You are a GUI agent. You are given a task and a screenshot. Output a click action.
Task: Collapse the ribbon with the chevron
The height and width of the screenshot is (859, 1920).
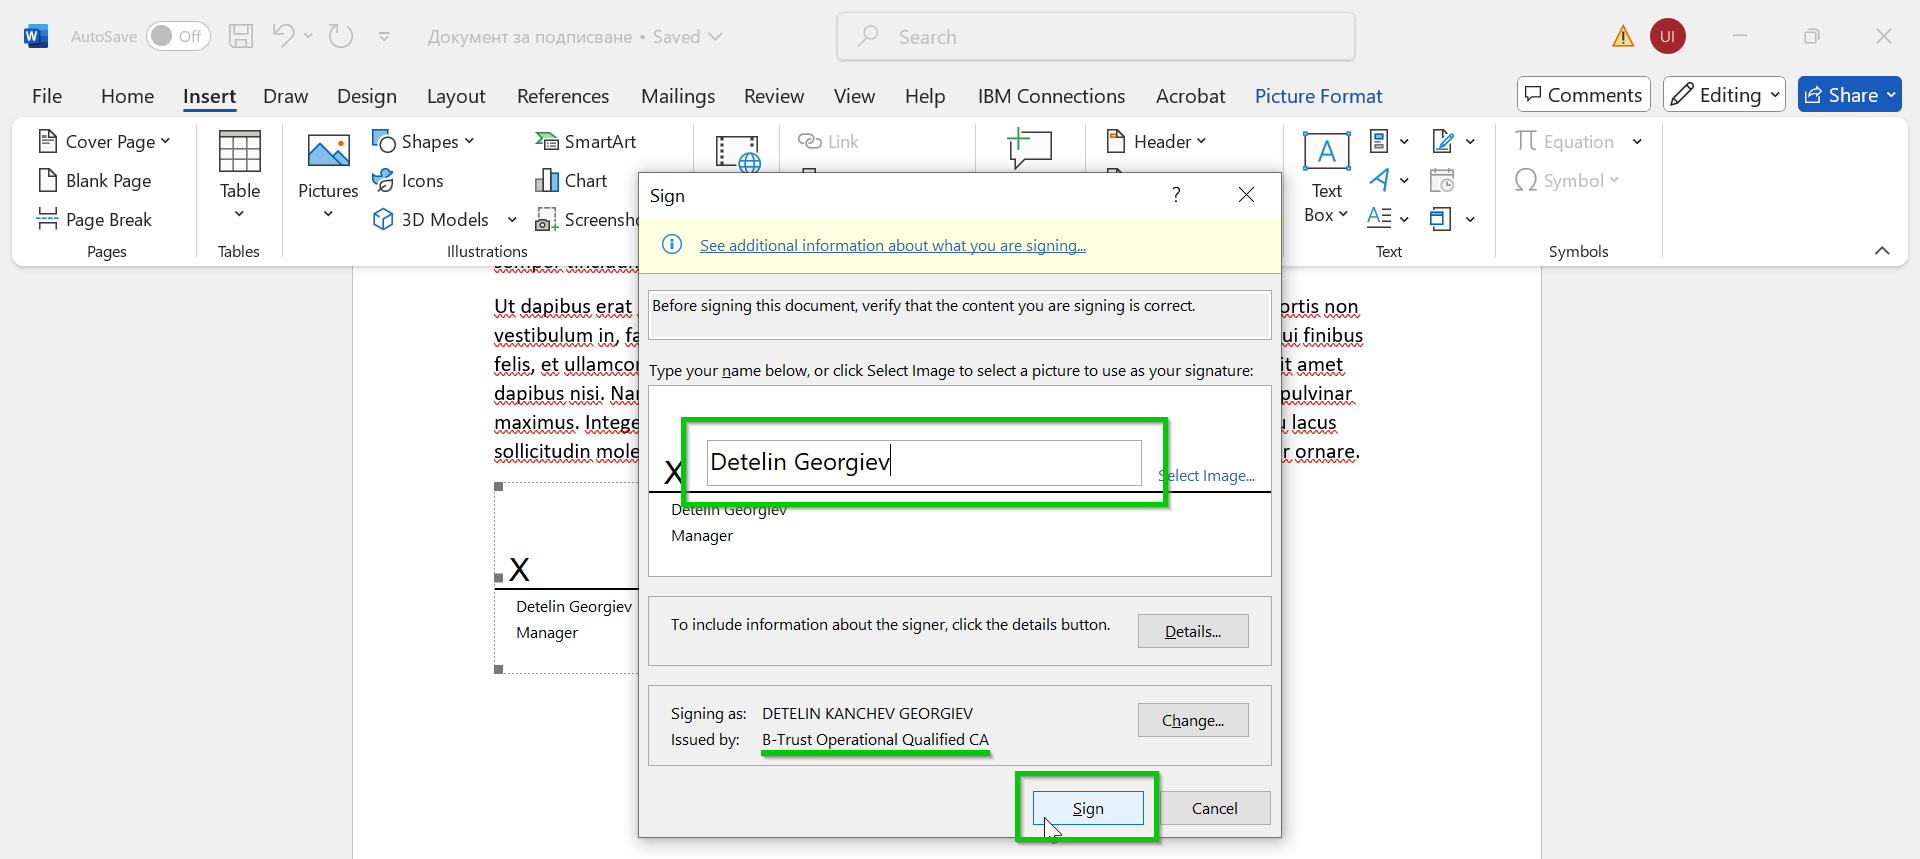click(1882, 251)
